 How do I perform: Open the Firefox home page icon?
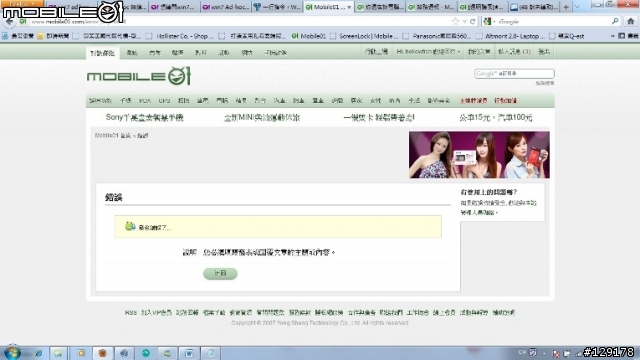(x=631, y=21)
